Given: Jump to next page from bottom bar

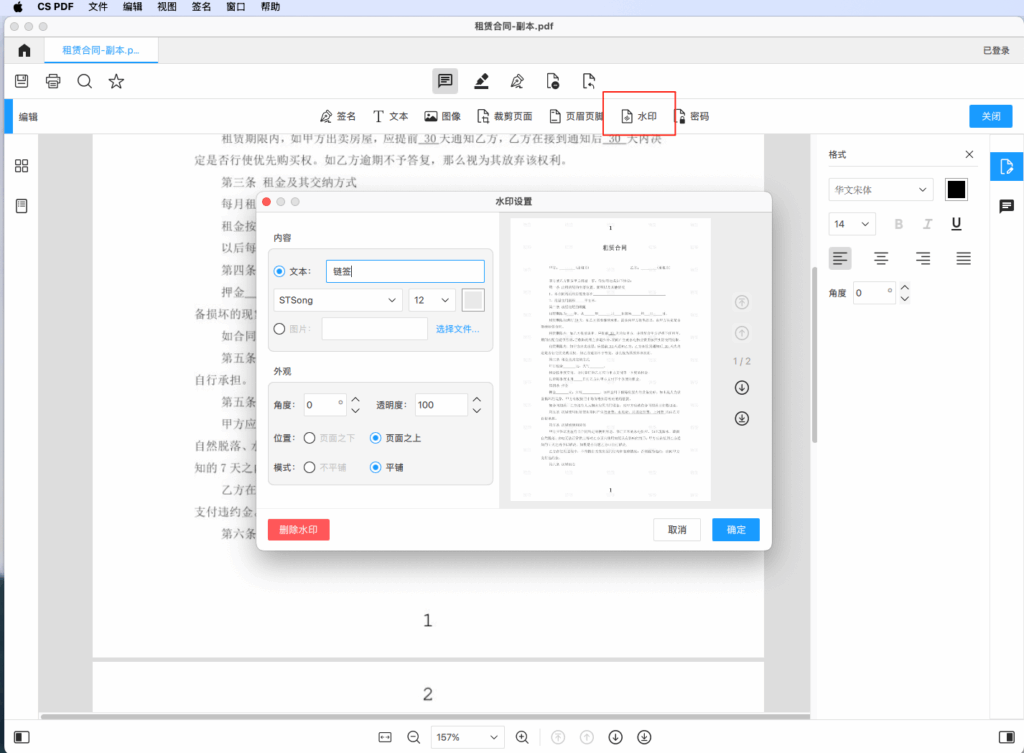Looking at the screenshot, I should pyautogui.click(x=615, y=737).
